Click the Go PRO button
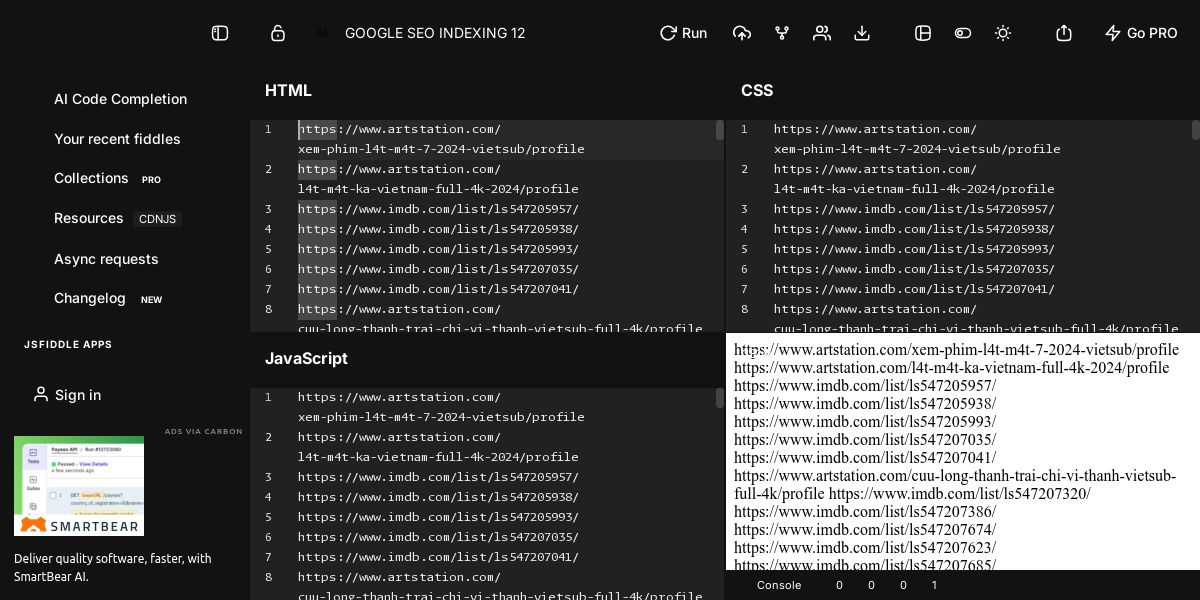Viewport: 1200px width, 600px height. pyautogui.click(x=1141, y=33)
